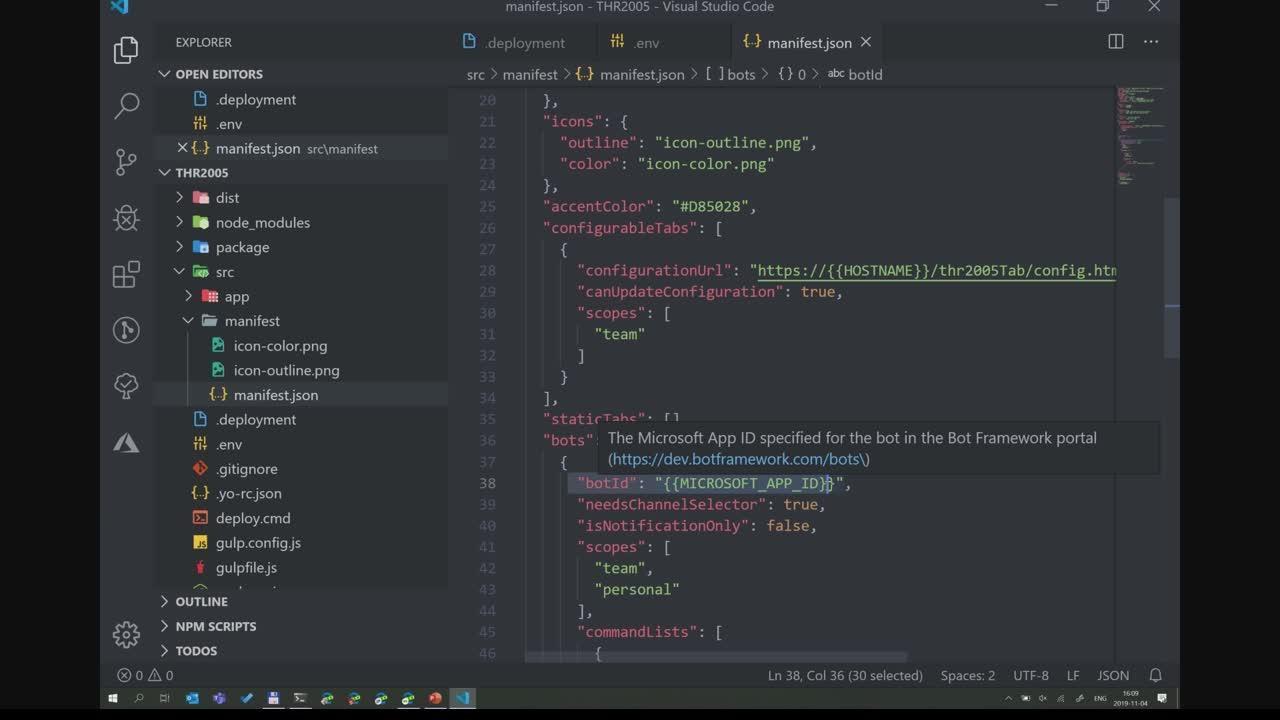Image resolution: width=1280 pixels, height=720 pixels.
Task: Click the split editor right icon
Action: (x=1116, y=42)
